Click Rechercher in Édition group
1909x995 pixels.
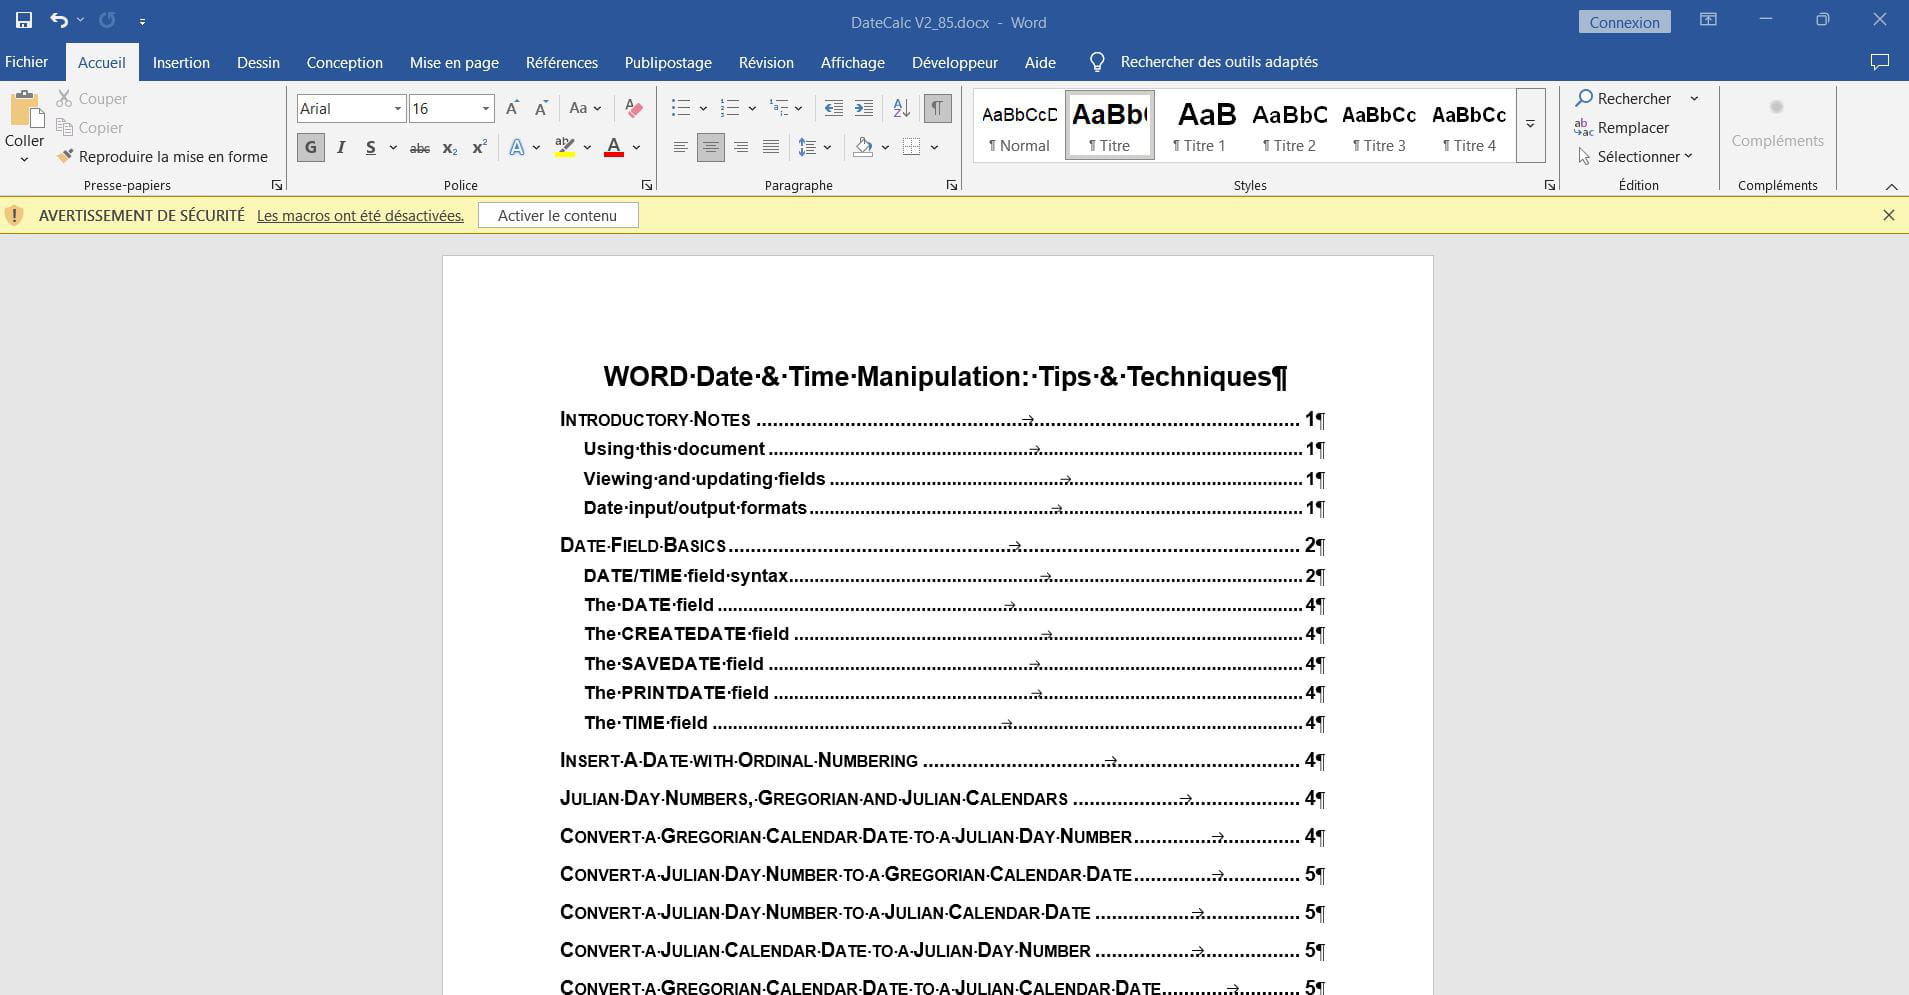(1623, 98)
